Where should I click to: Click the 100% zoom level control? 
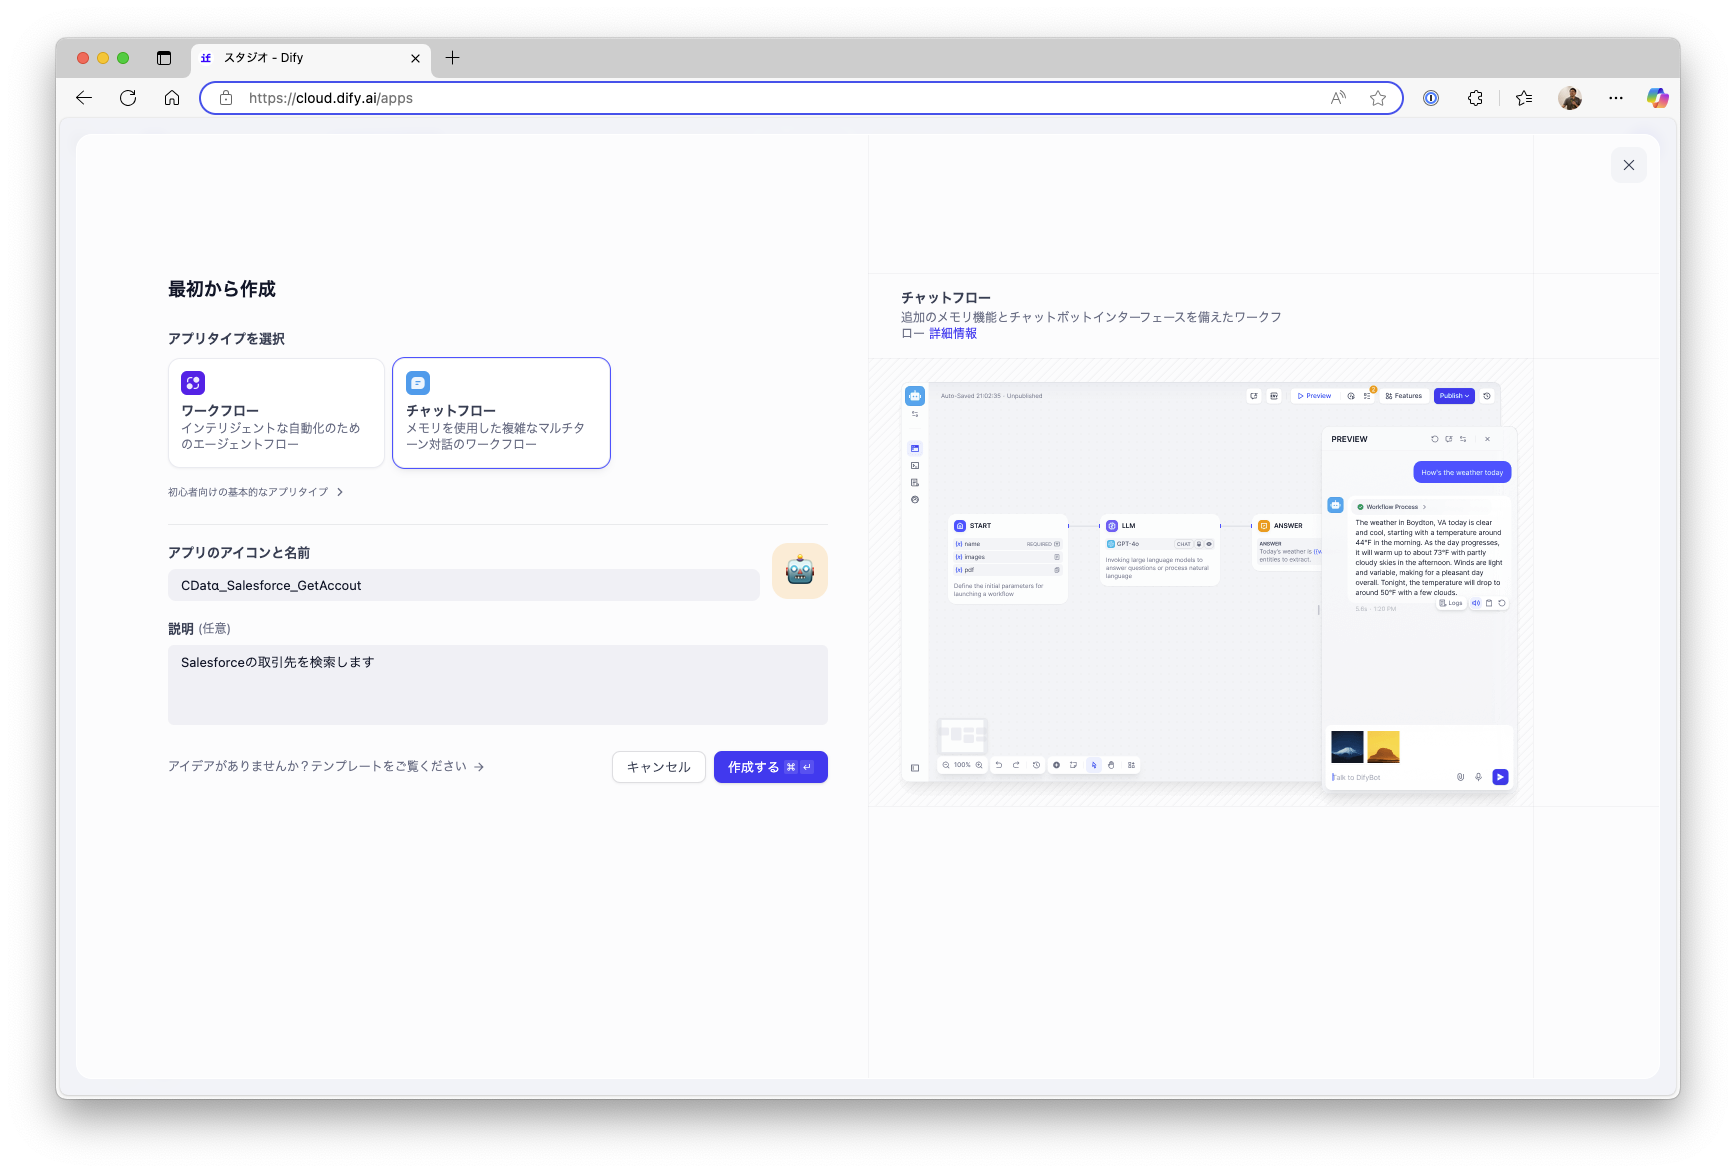pos(960,765)
